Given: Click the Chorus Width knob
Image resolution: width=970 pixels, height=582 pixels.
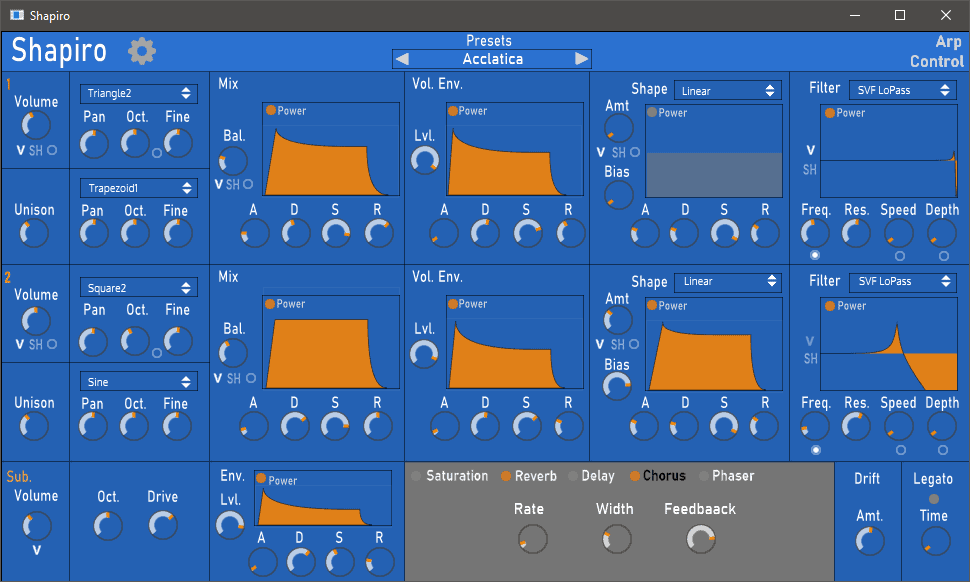Looking at the screenshot, I should pos(616,539).
